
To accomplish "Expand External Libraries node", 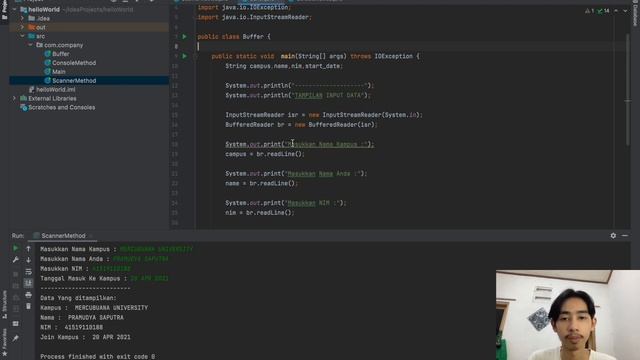I will [x=15, y=98].
